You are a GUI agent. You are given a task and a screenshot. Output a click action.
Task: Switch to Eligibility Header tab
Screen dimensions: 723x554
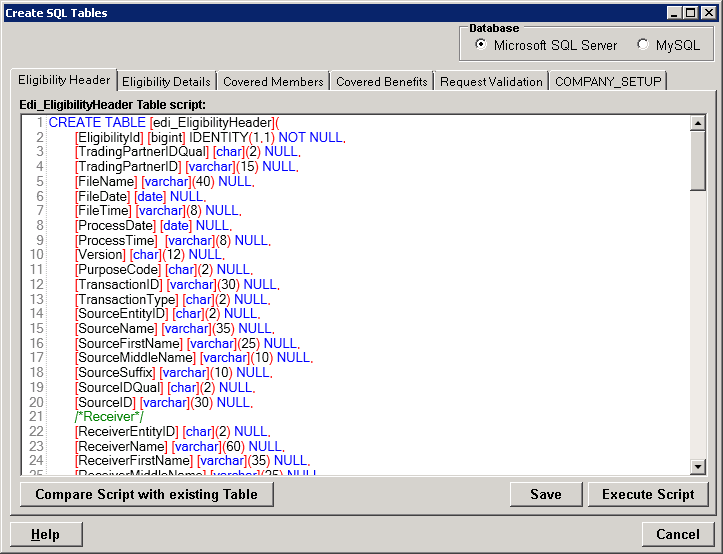(x=63, y=80)
